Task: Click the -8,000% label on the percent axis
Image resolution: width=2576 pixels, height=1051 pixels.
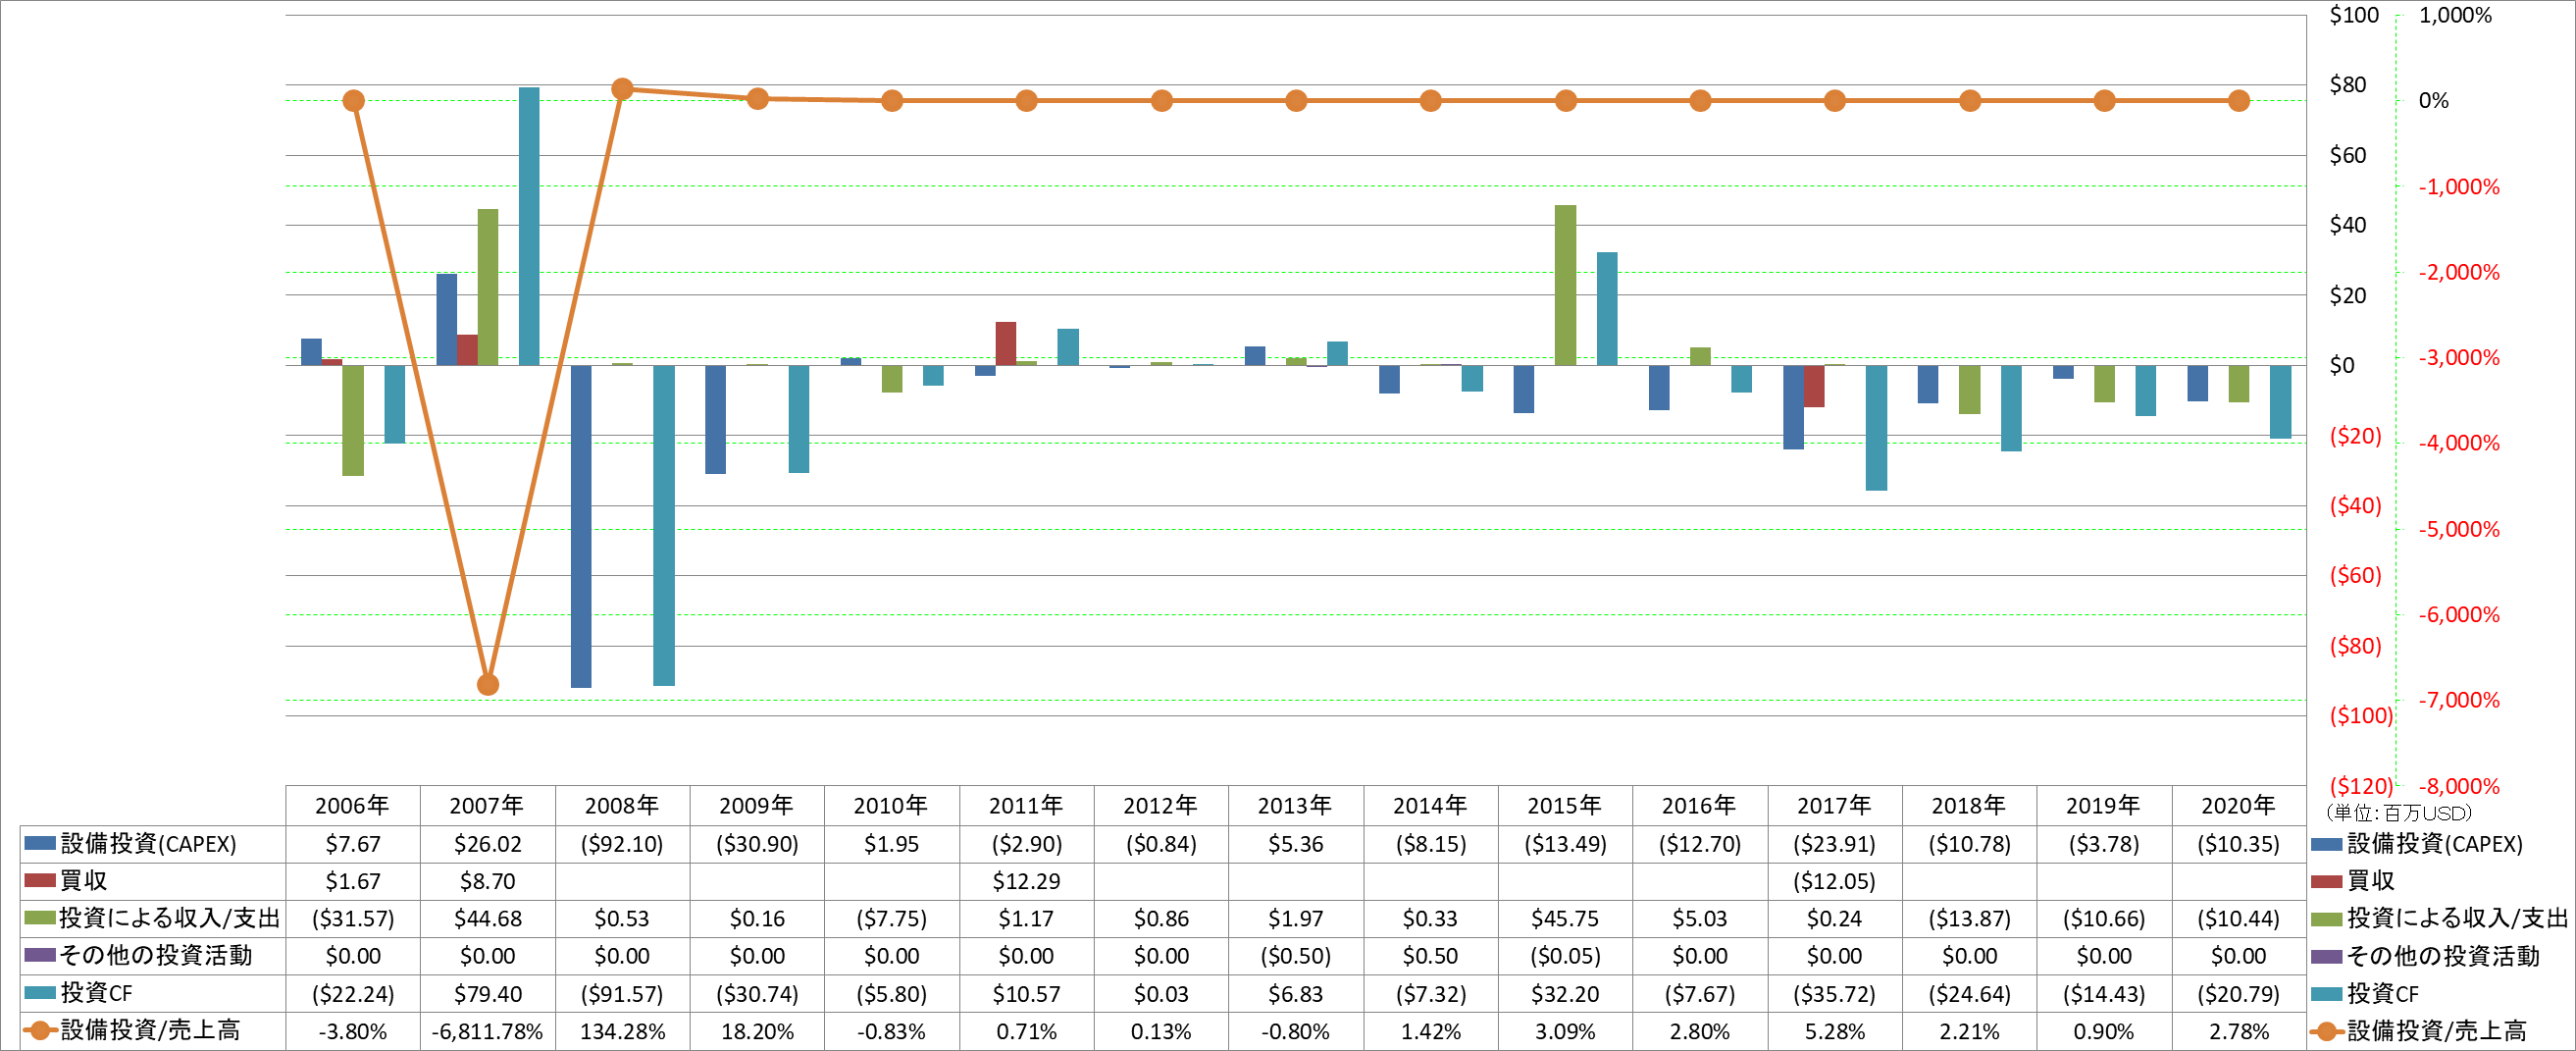Action: [x=2458, y=786]
